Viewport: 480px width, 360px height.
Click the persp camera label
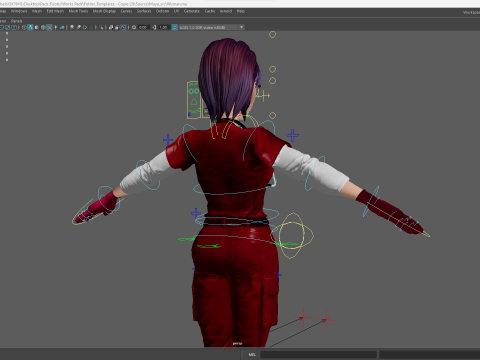(237, 343)
